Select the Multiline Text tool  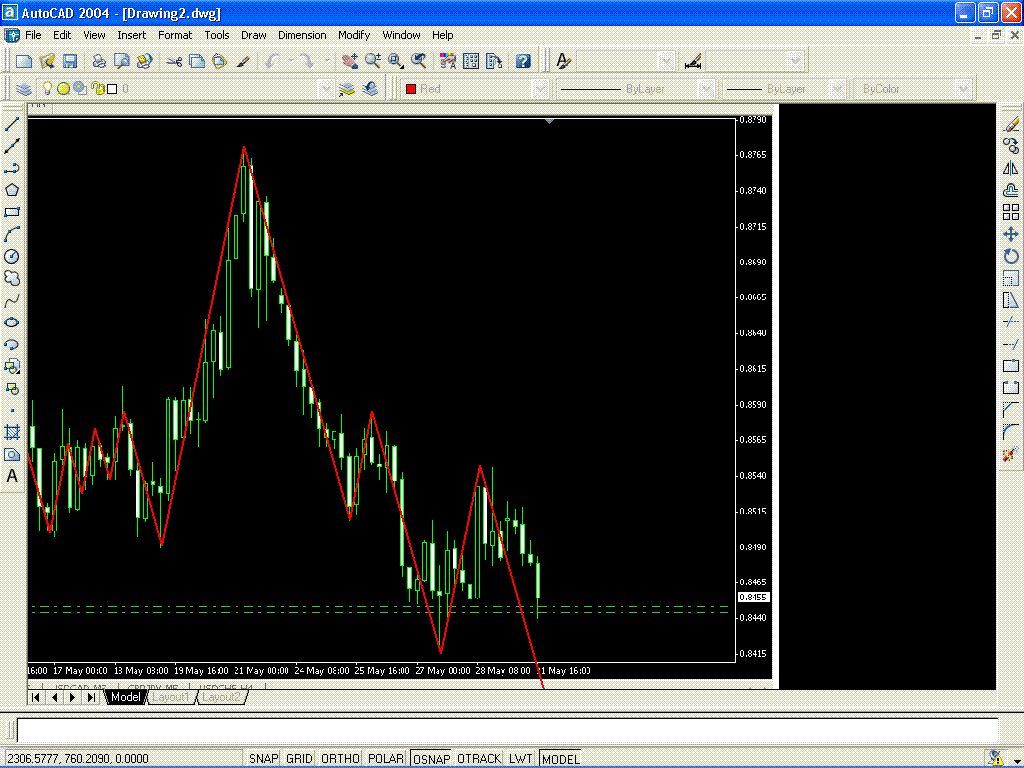point(13,476)
